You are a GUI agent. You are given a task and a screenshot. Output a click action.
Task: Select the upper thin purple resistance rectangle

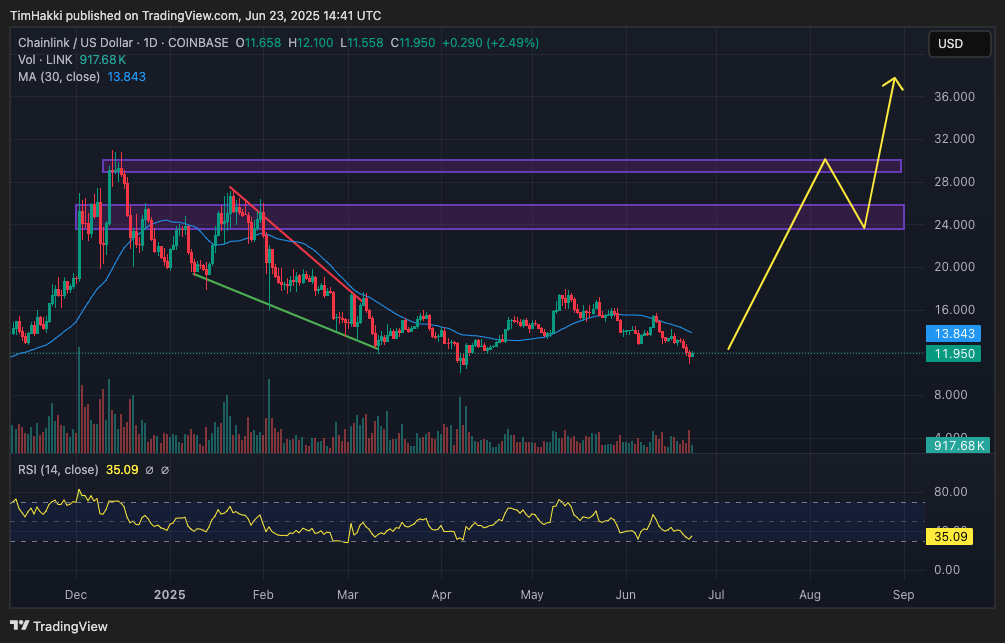tap(500, 166)
